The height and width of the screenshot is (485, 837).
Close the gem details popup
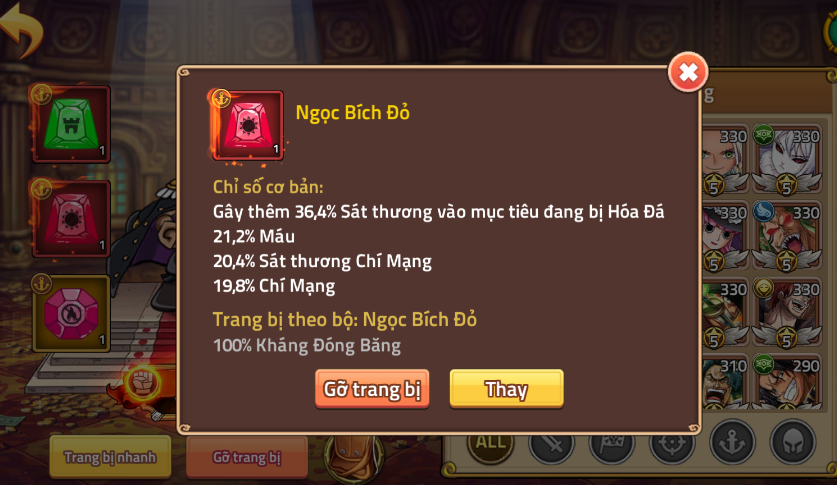[x=688, y=72]
